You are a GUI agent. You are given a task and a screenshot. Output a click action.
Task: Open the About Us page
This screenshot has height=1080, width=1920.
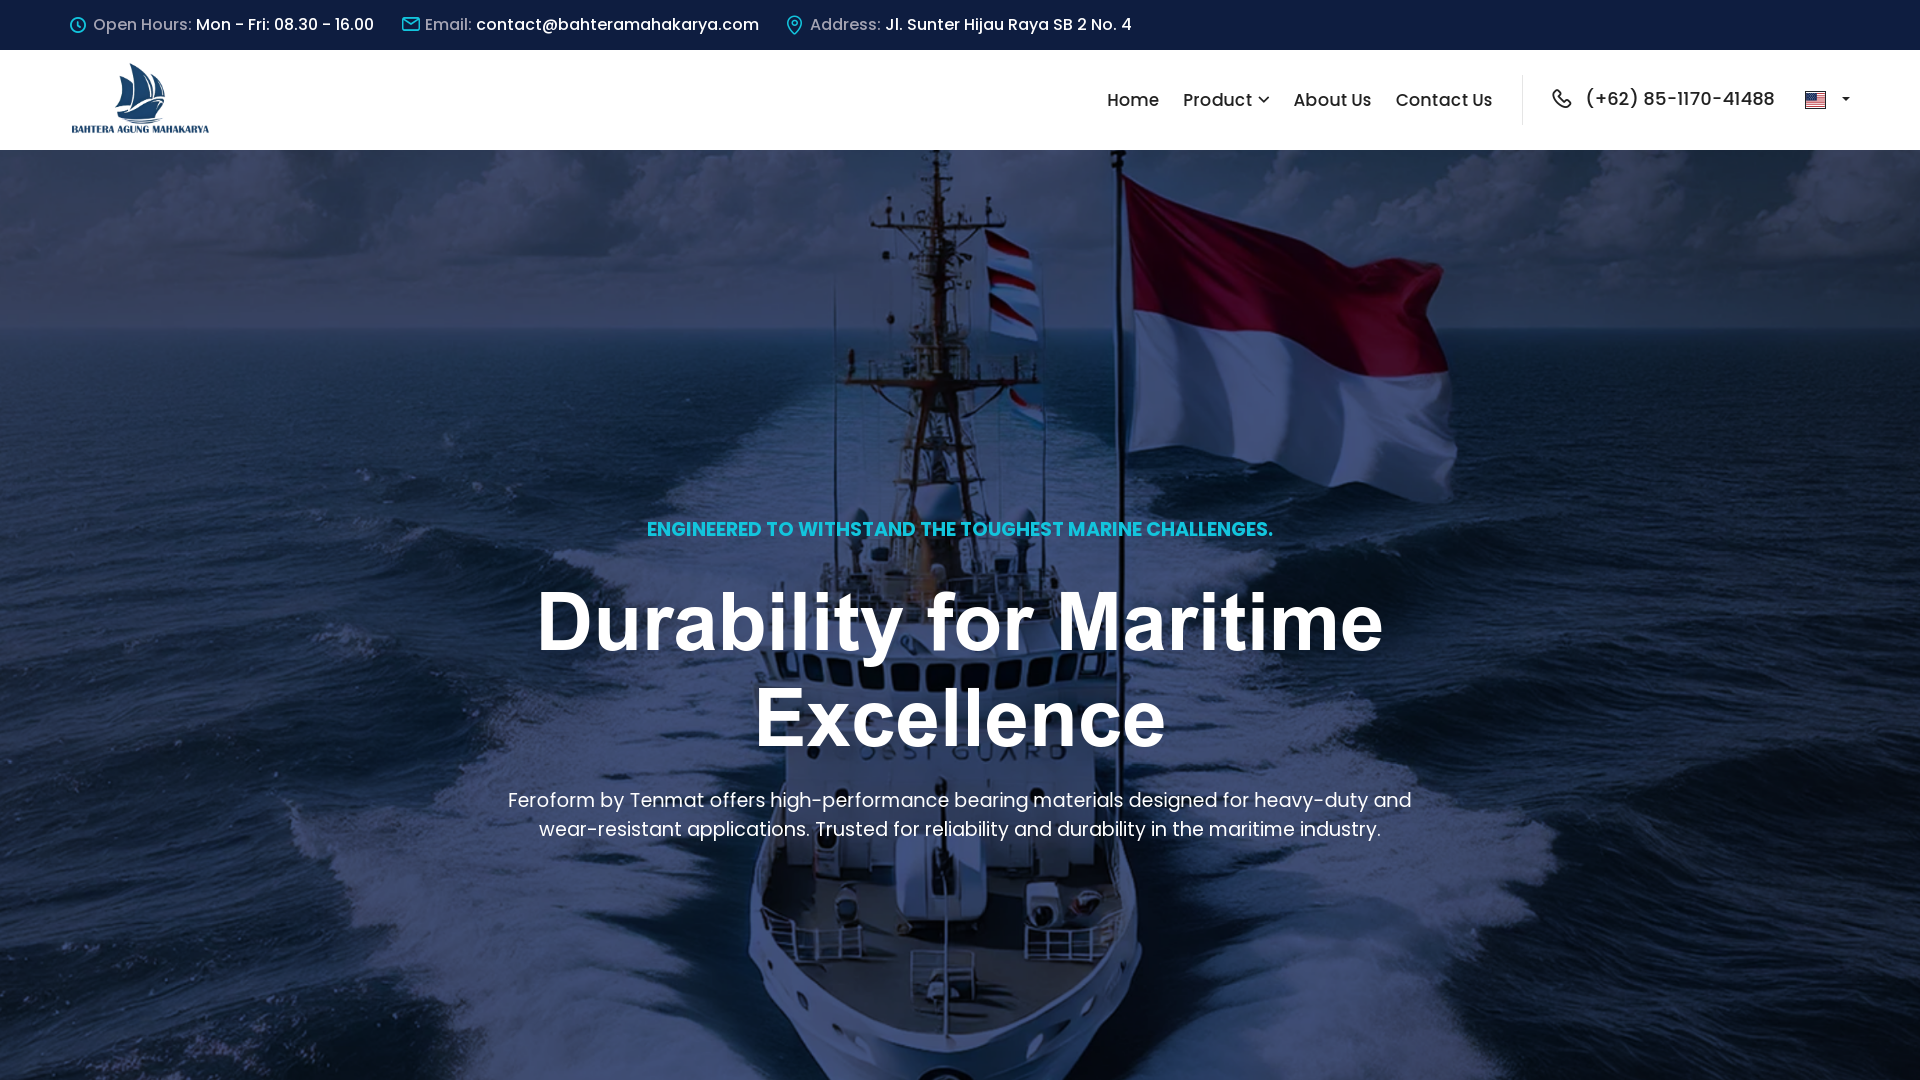[x=1332, y=100]
